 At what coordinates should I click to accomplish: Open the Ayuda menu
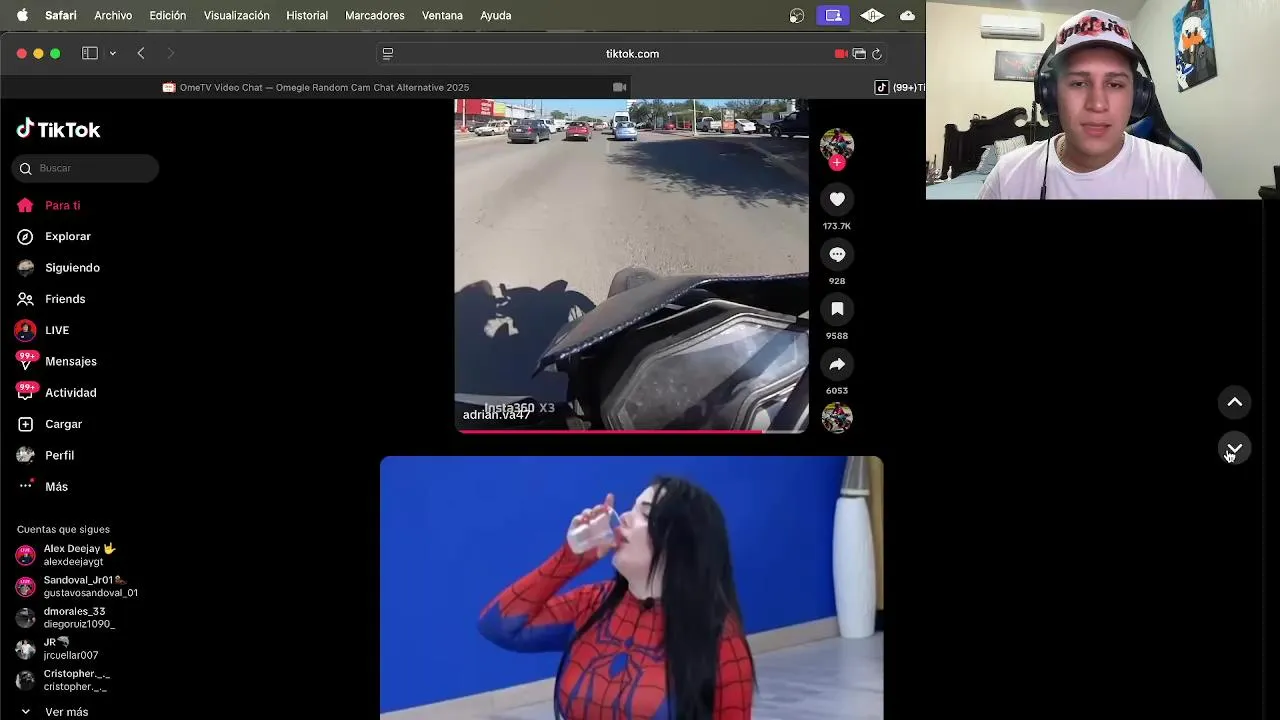coord(496,15)
